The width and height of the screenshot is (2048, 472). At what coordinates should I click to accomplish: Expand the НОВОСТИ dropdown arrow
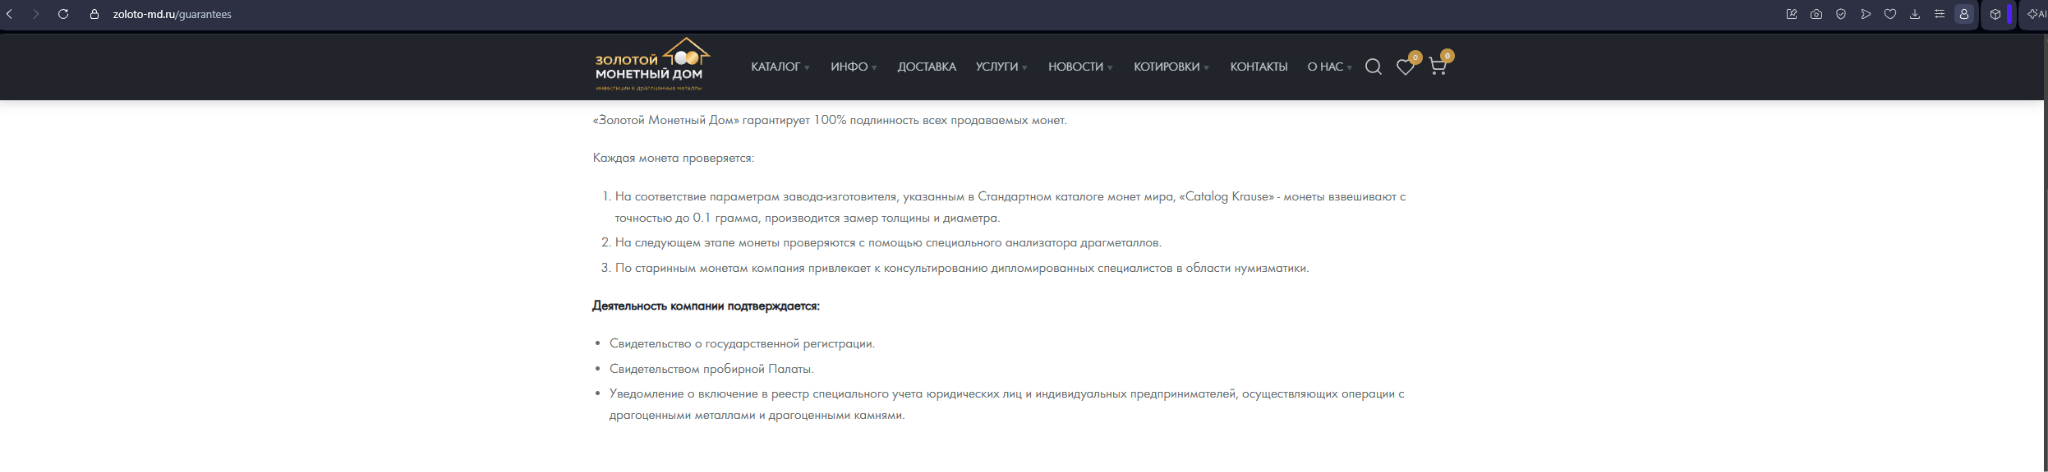click(x=1110, y=68)
